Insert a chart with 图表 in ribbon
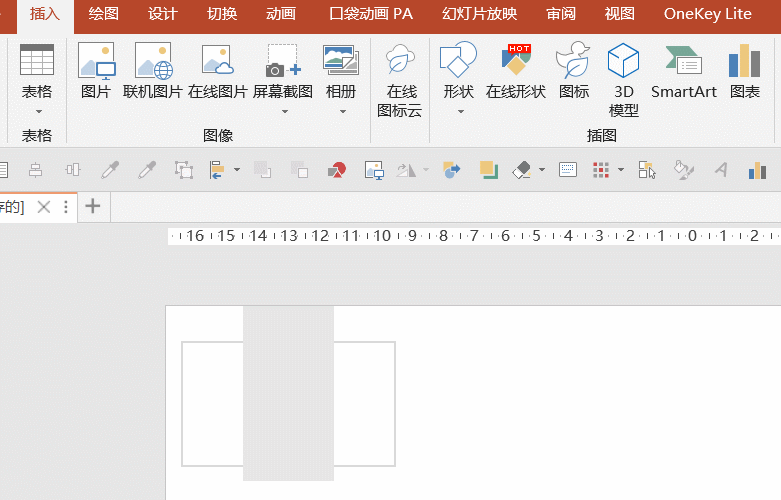Image resolution: width=781 pixels, height=500 pixels. pos(745,70)
